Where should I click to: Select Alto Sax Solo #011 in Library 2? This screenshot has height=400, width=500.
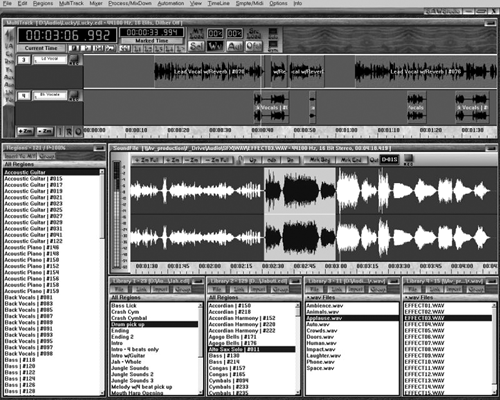click(252, 349)
